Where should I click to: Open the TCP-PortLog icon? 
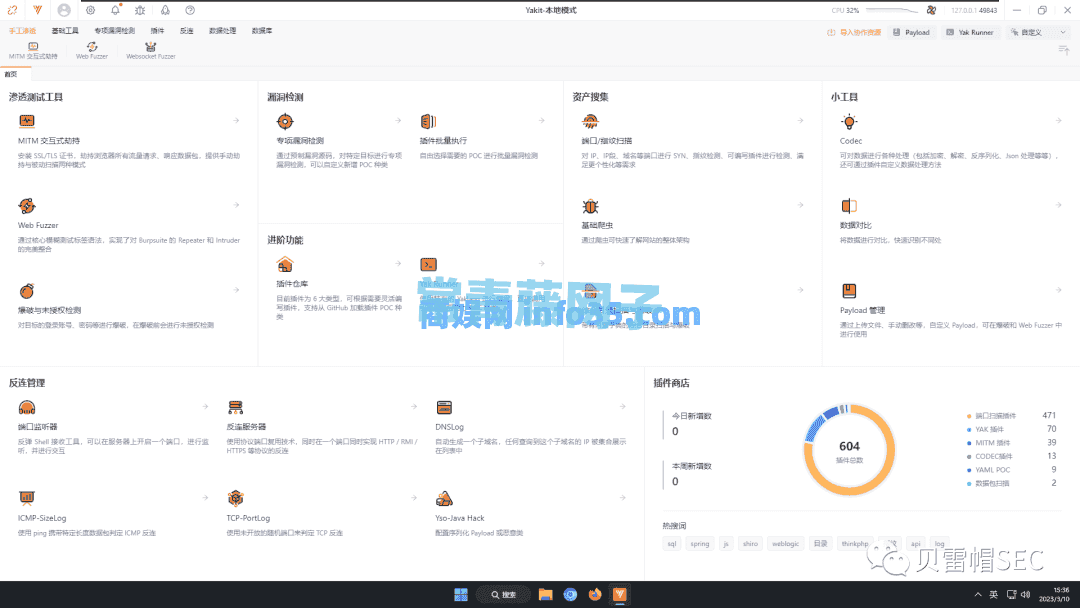click(236, 498)
